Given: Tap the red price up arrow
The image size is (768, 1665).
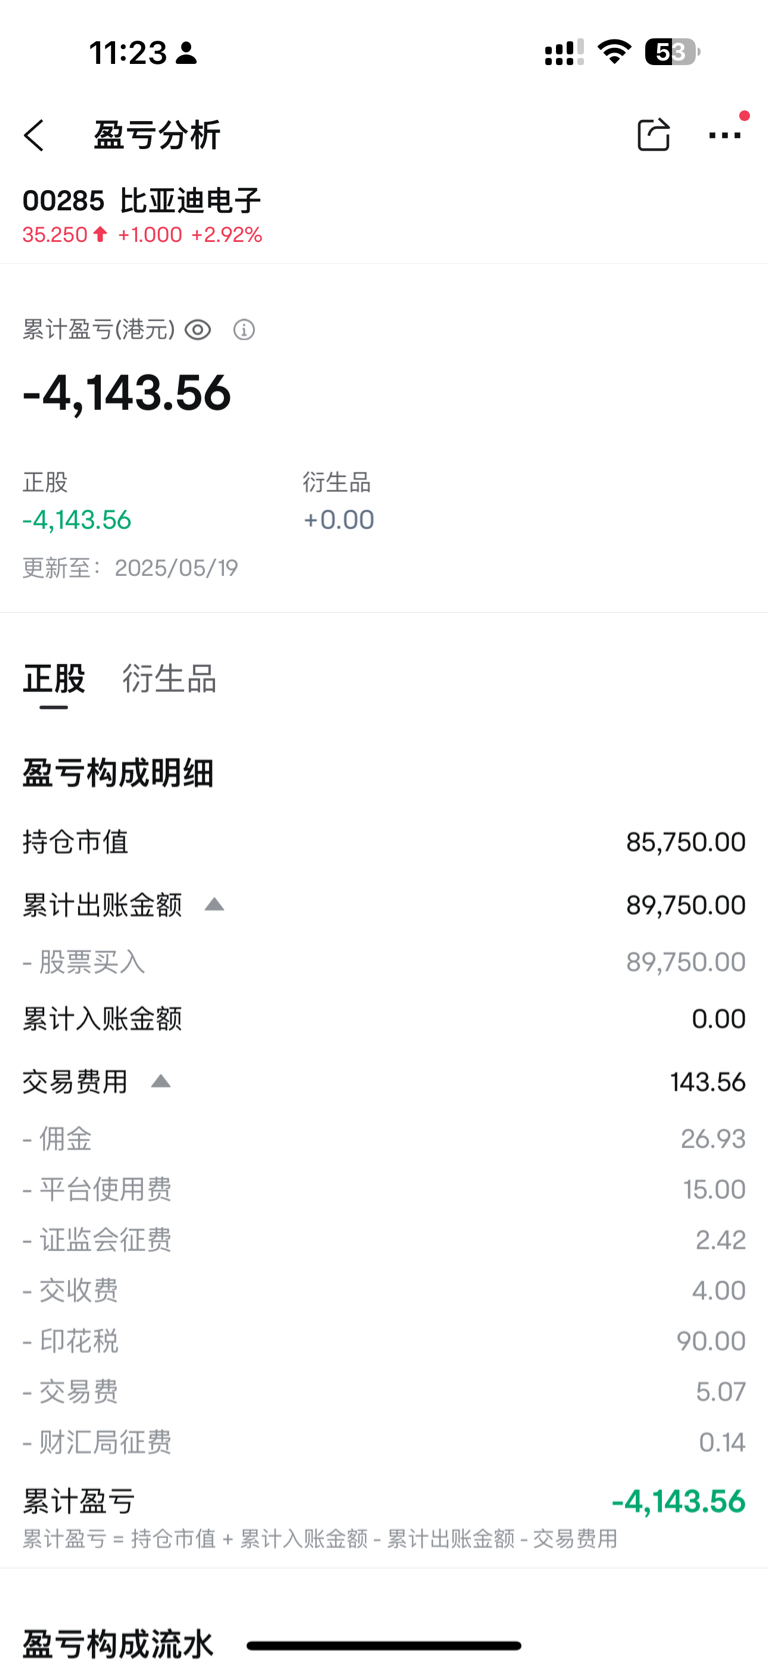Looking at the screenshot, I should click(100, 234).
